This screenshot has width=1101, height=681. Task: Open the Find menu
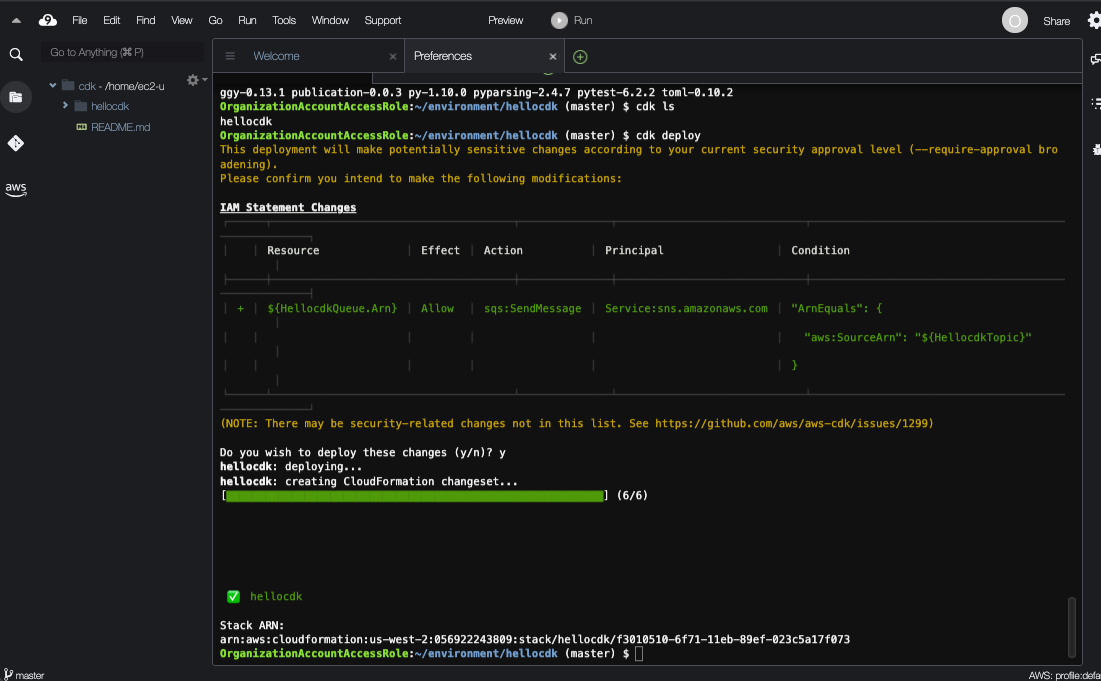[145, 20]
